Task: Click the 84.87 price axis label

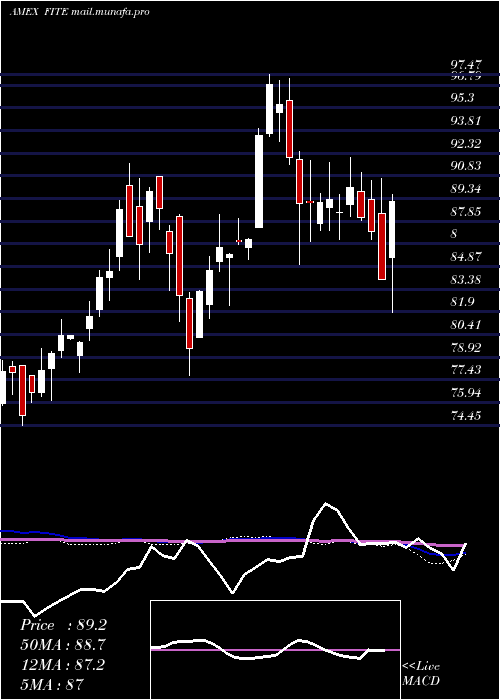Action: click(x=466, y=257)
